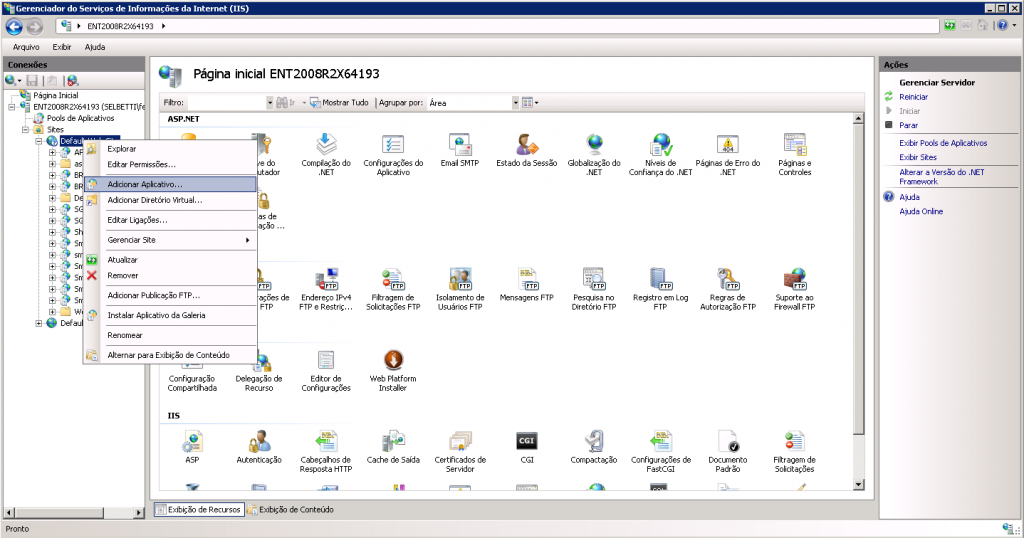The image size is (1024, 538).
Task: Click the back navigation arrow button
Action: point(14,27)
